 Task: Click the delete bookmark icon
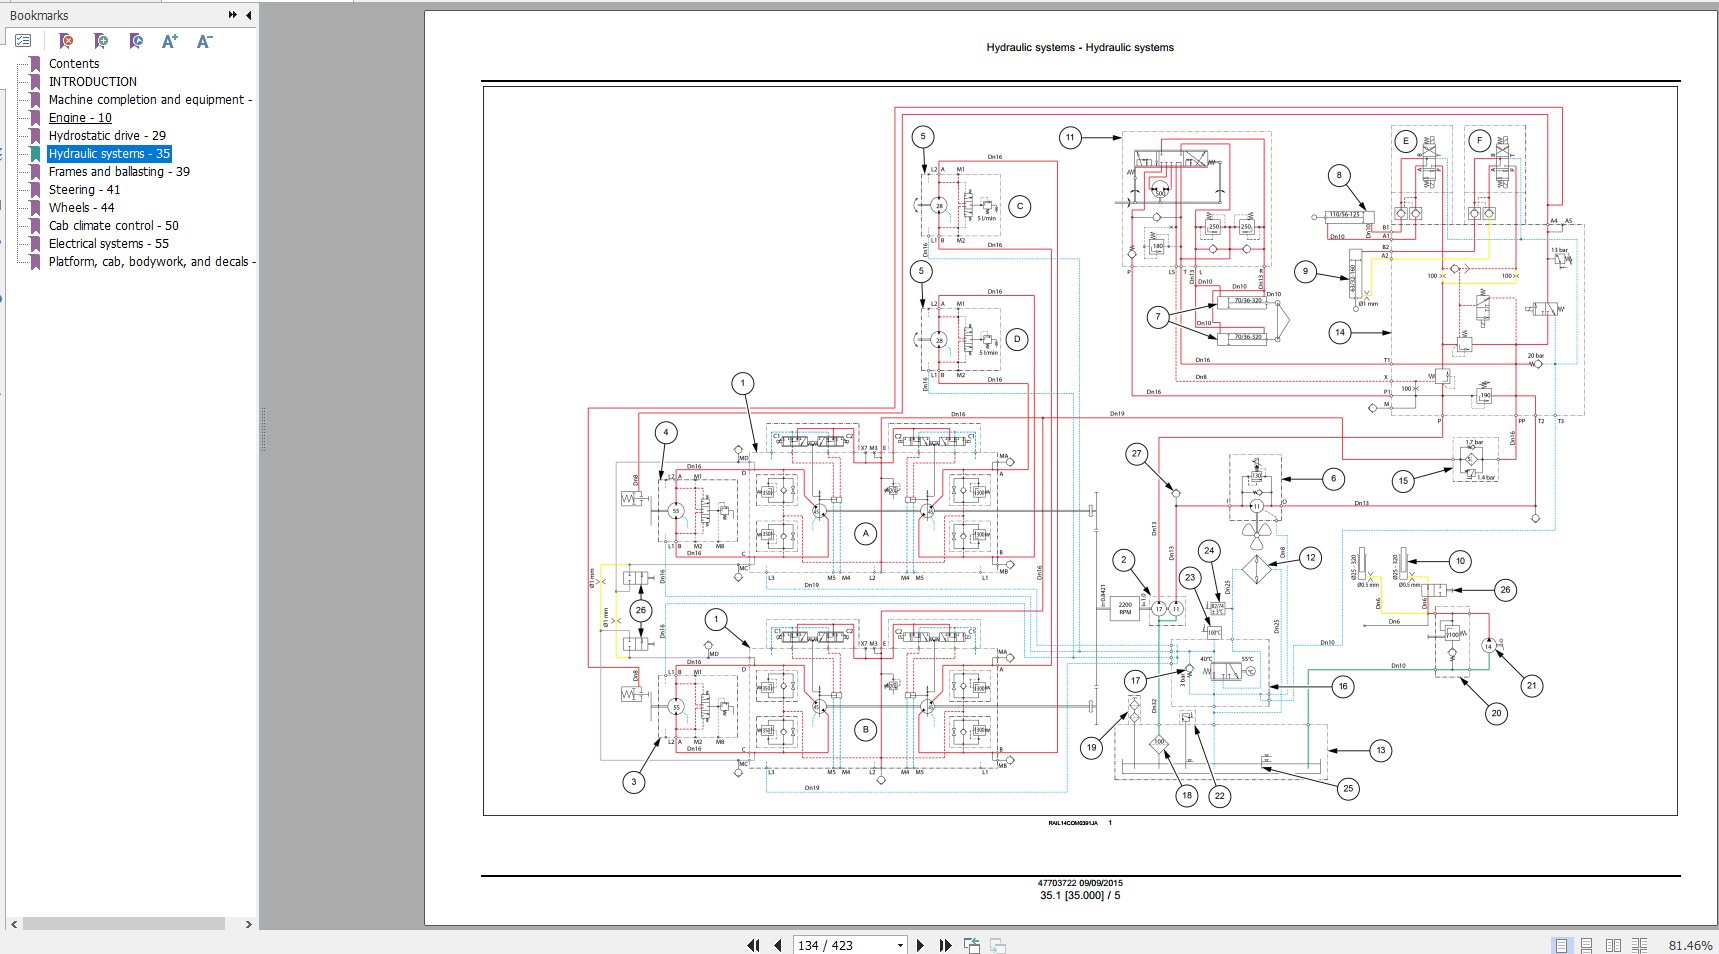point(66,41)
